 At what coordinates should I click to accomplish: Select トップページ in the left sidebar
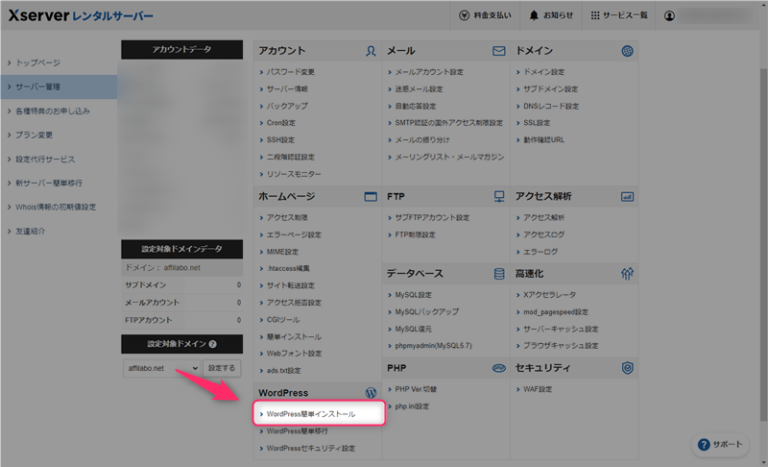pyautogui.click(x=40, y=62)
